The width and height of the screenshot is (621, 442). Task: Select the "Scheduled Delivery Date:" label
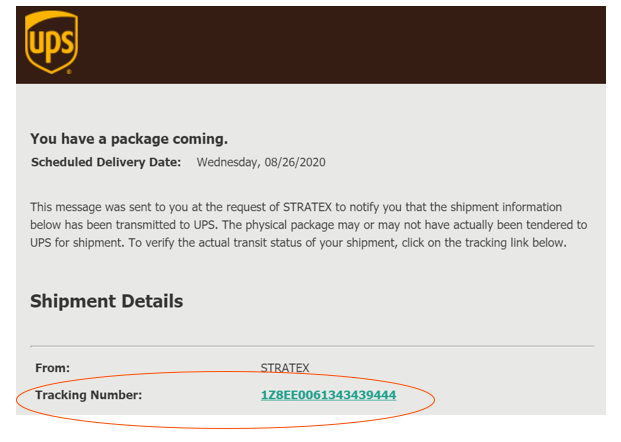pos(106,162)
